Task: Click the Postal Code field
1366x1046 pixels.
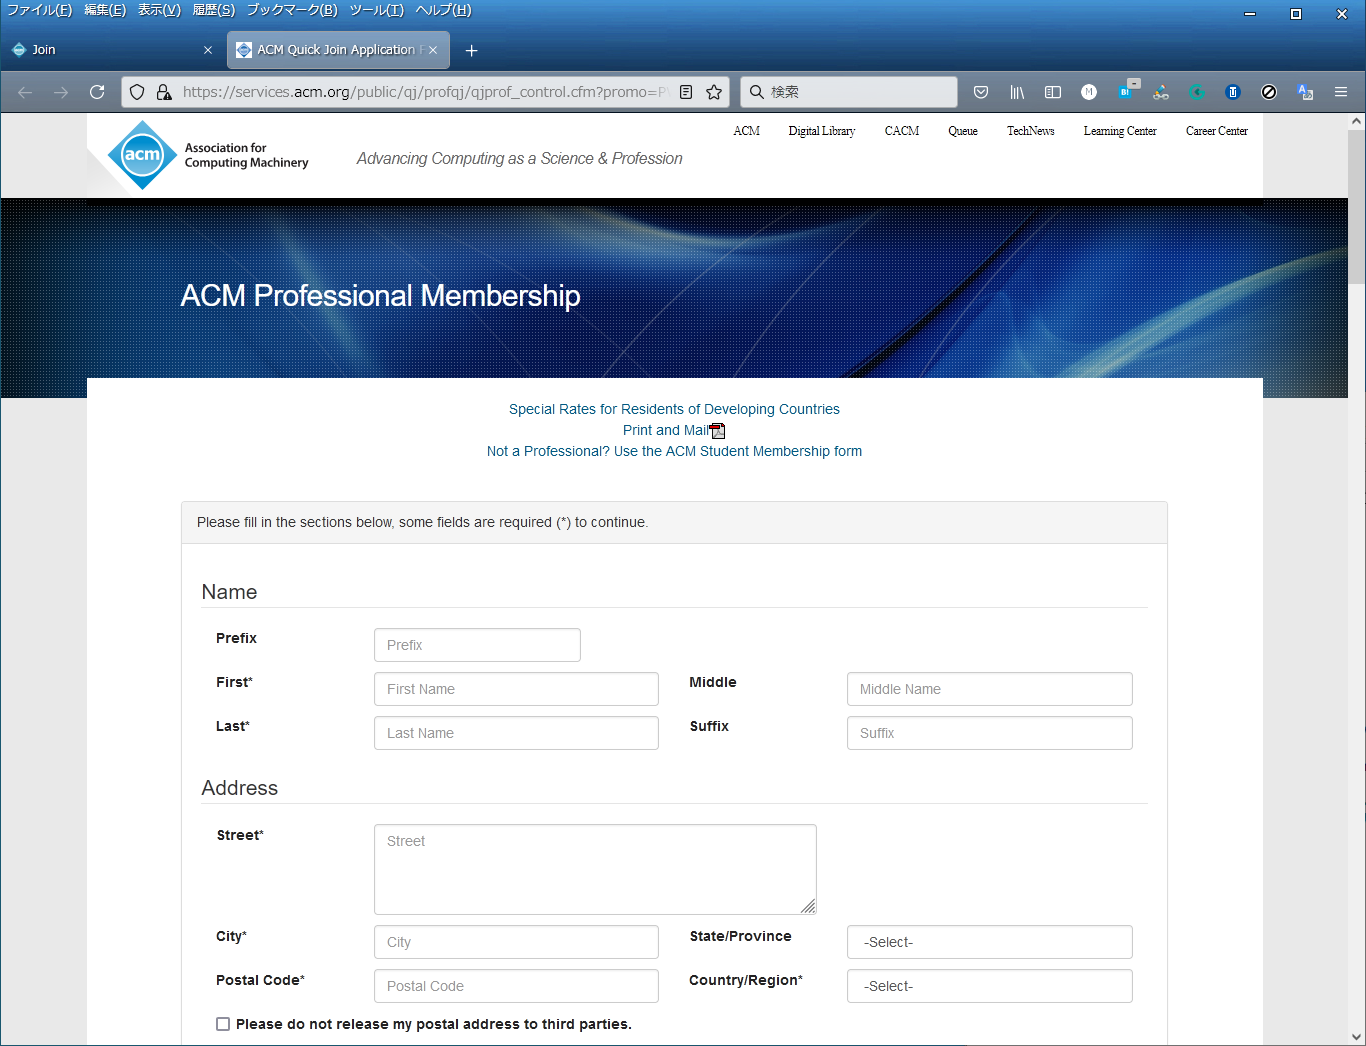Action: coord(516,986)
